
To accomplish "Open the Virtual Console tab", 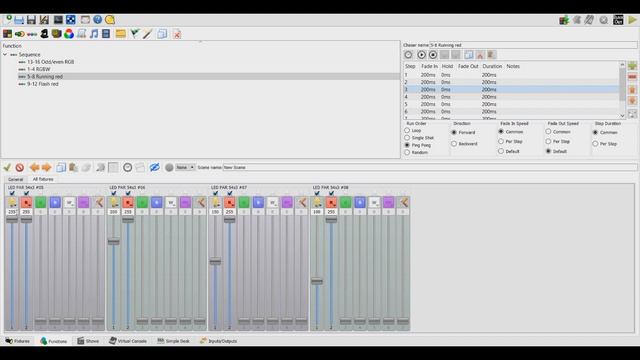I will tap(128, 341).
